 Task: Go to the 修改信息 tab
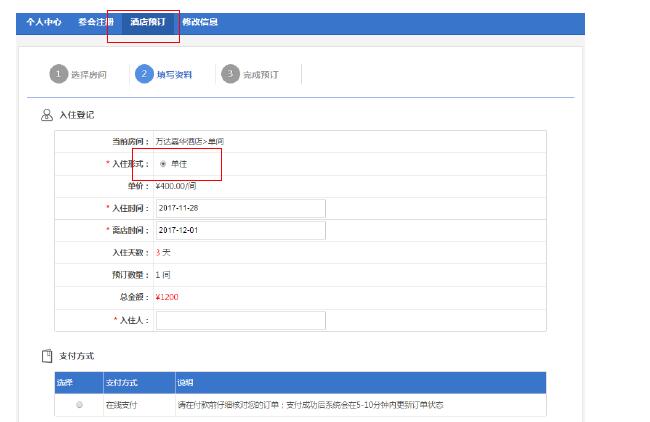pos(200,22)
